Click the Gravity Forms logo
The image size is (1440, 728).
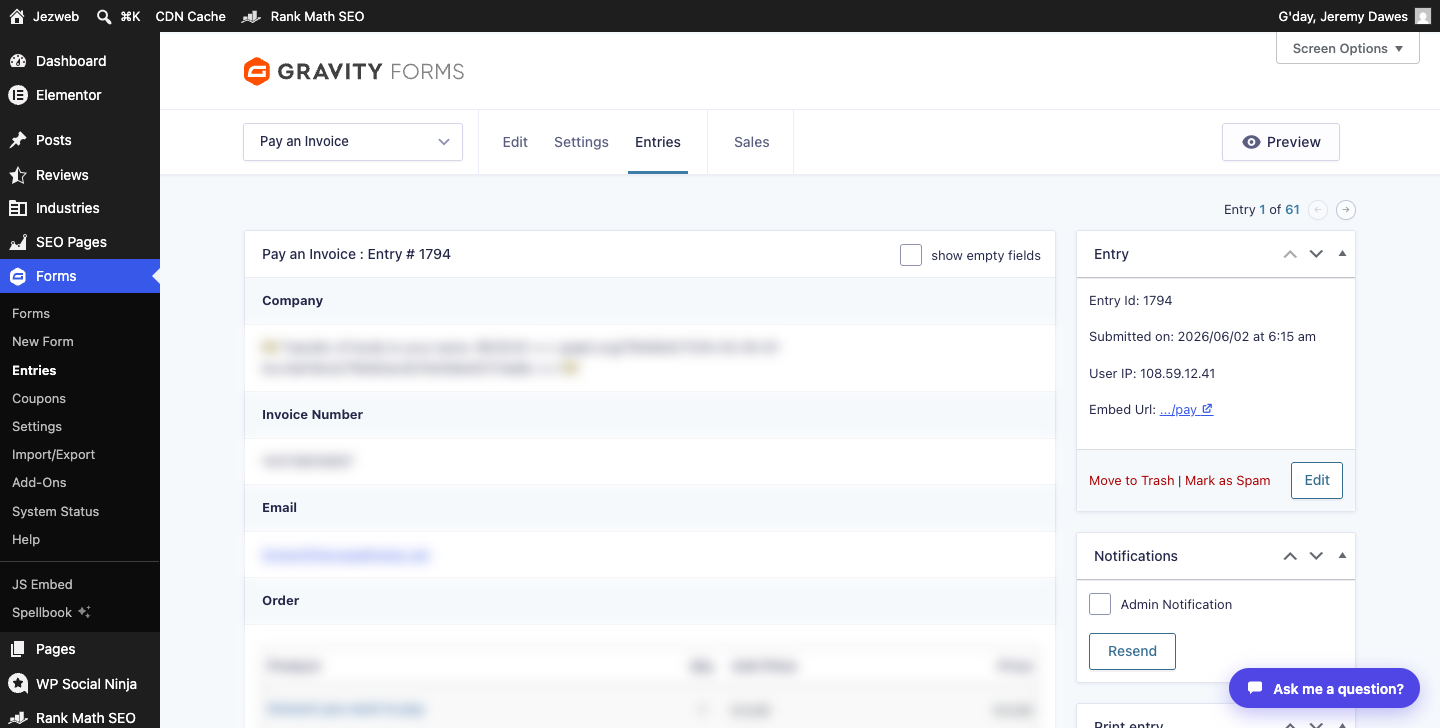pos(354,71)
